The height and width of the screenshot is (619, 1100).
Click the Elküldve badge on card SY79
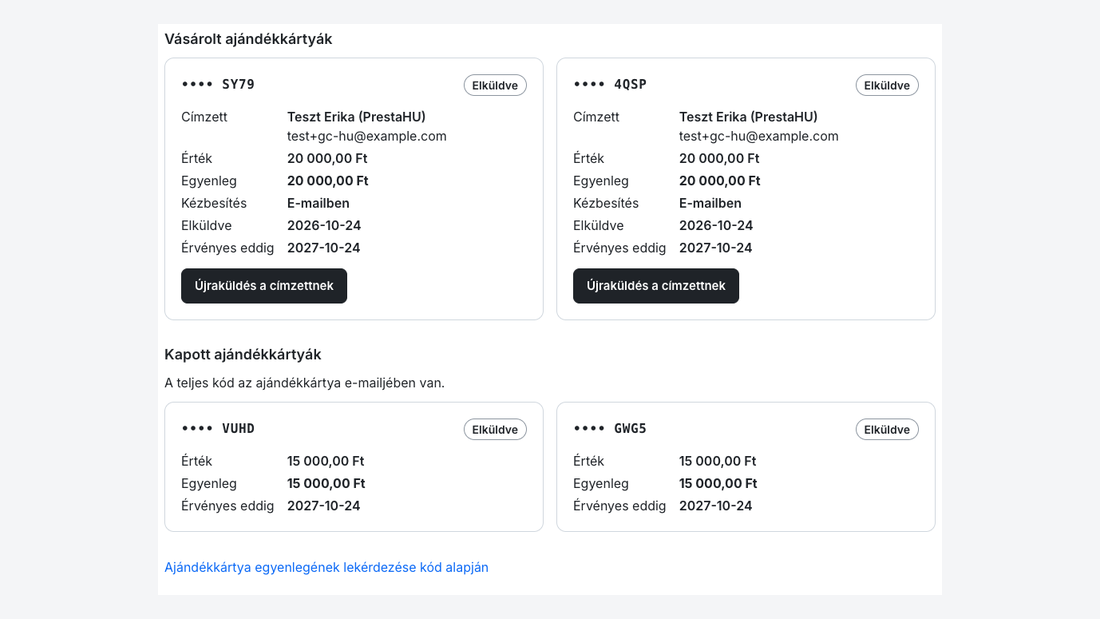[x=495, y=85]
